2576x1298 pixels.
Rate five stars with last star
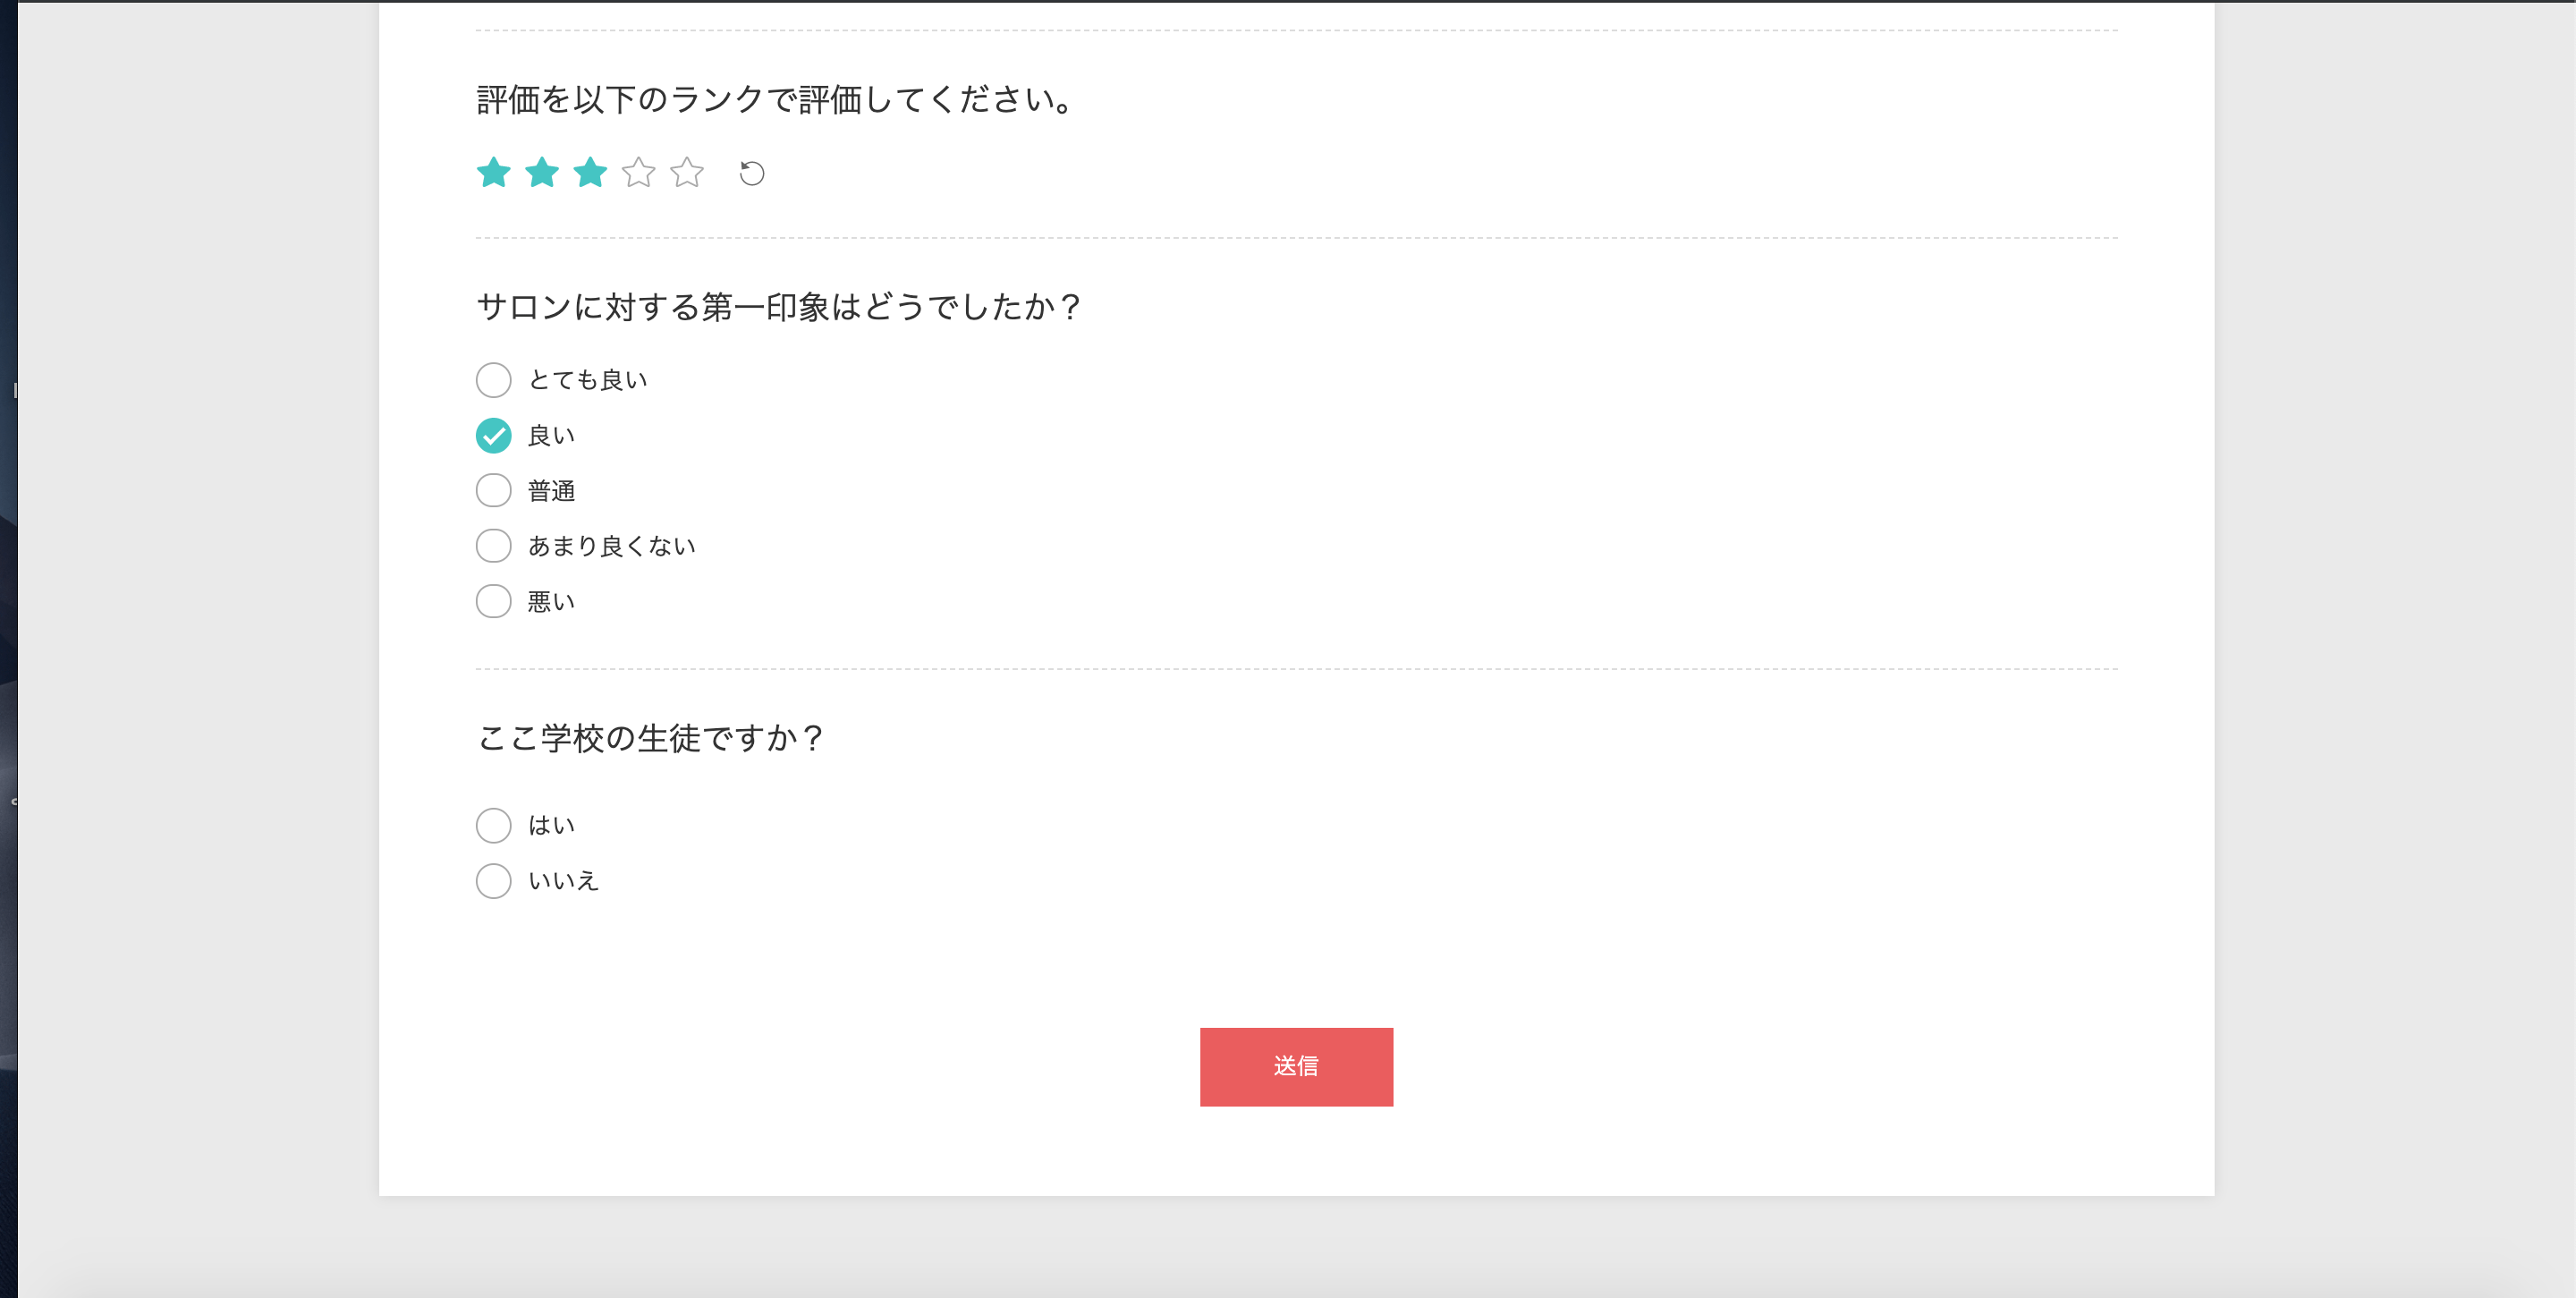pos(687,173)
